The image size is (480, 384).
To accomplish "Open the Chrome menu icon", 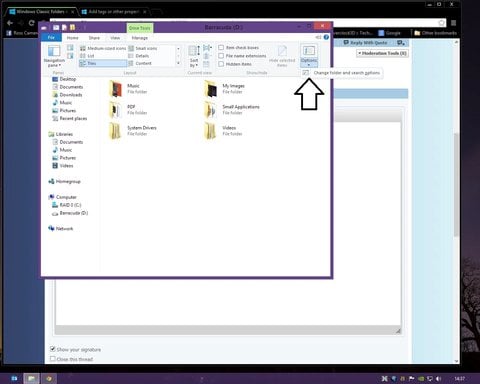I will (x=453, y=23).
